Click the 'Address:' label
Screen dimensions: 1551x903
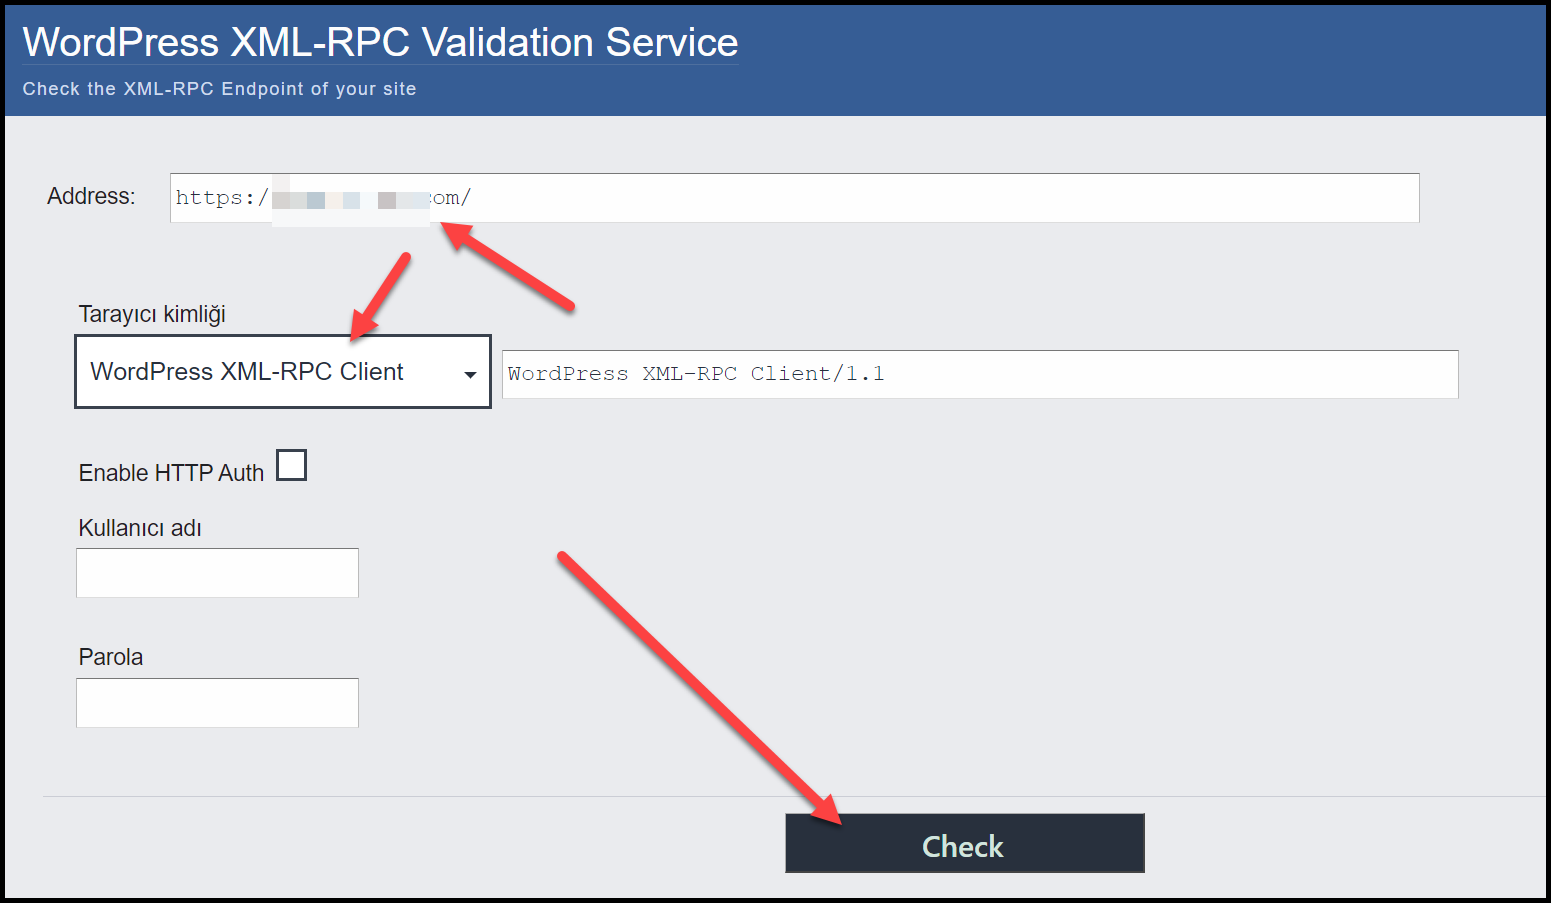[x=91, y=196]
